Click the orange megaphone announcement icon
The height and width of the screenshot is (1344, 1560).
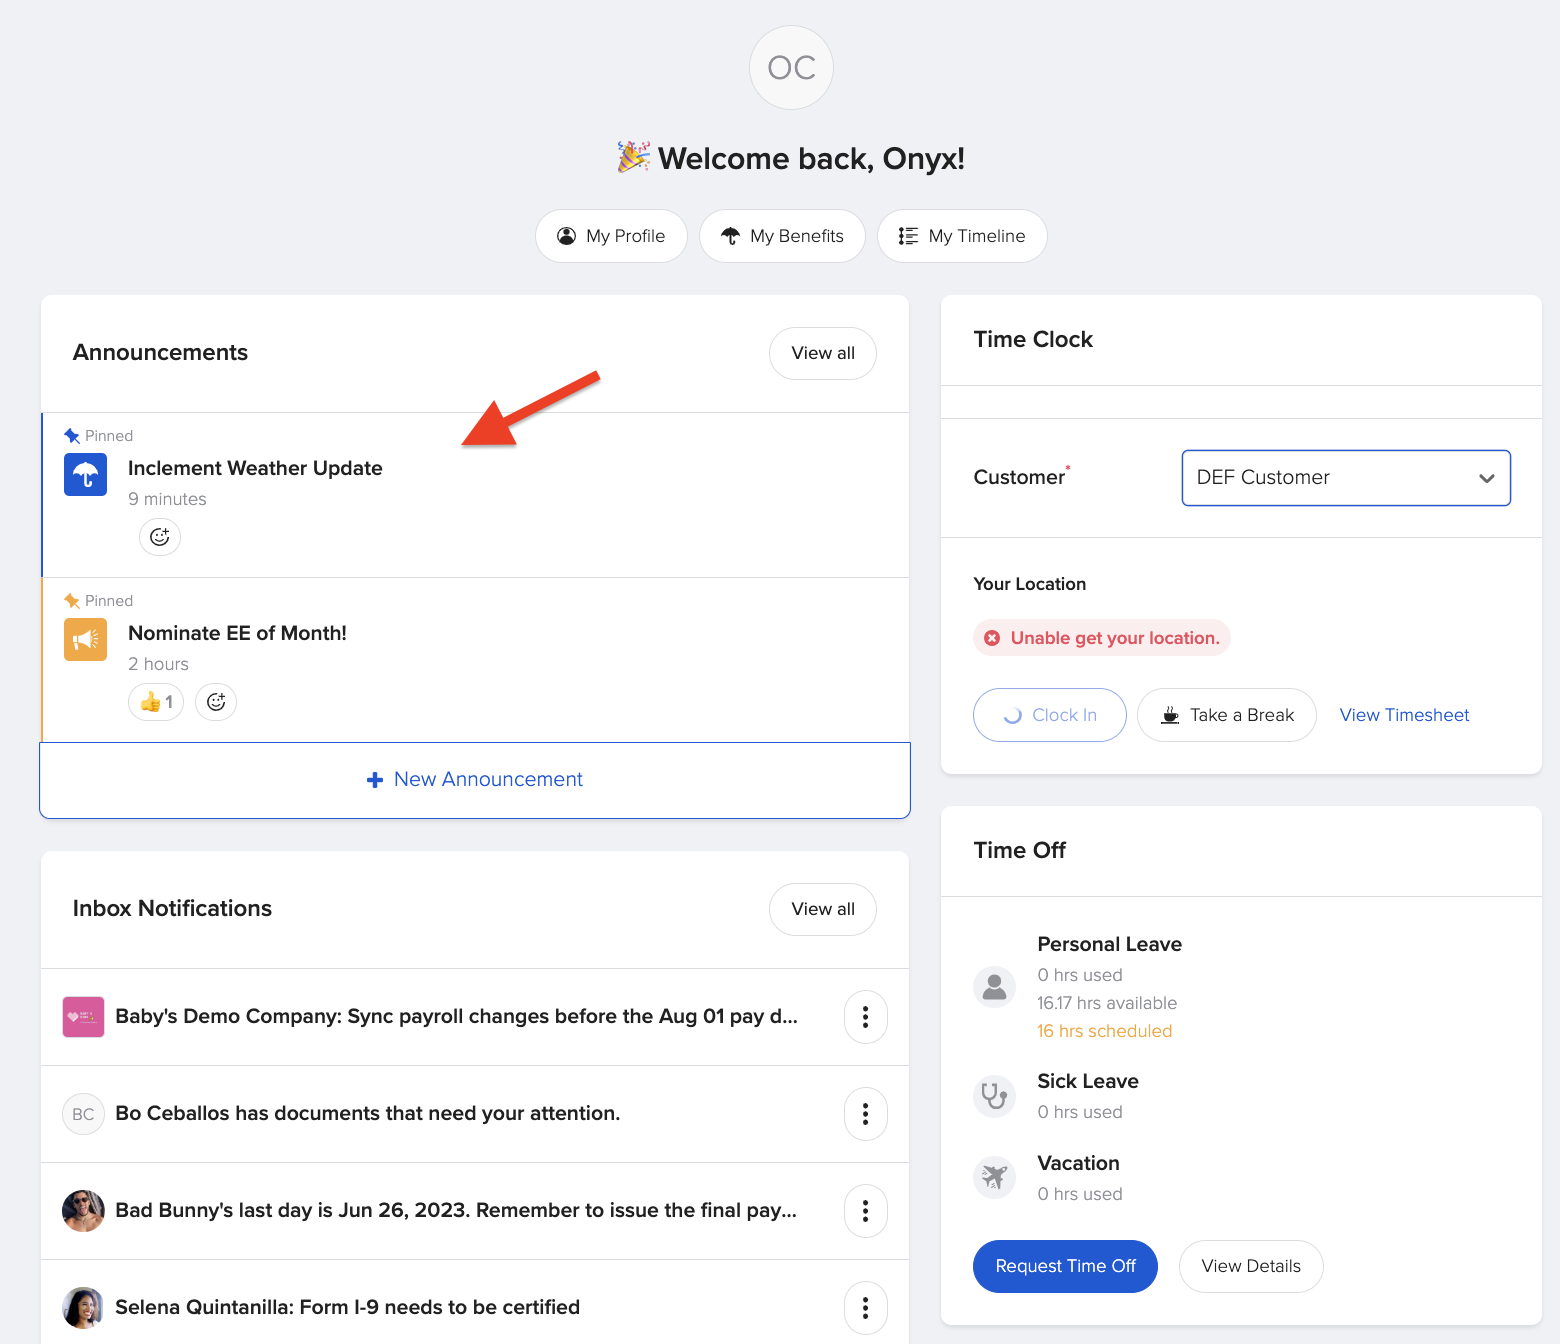pos(86,640)
